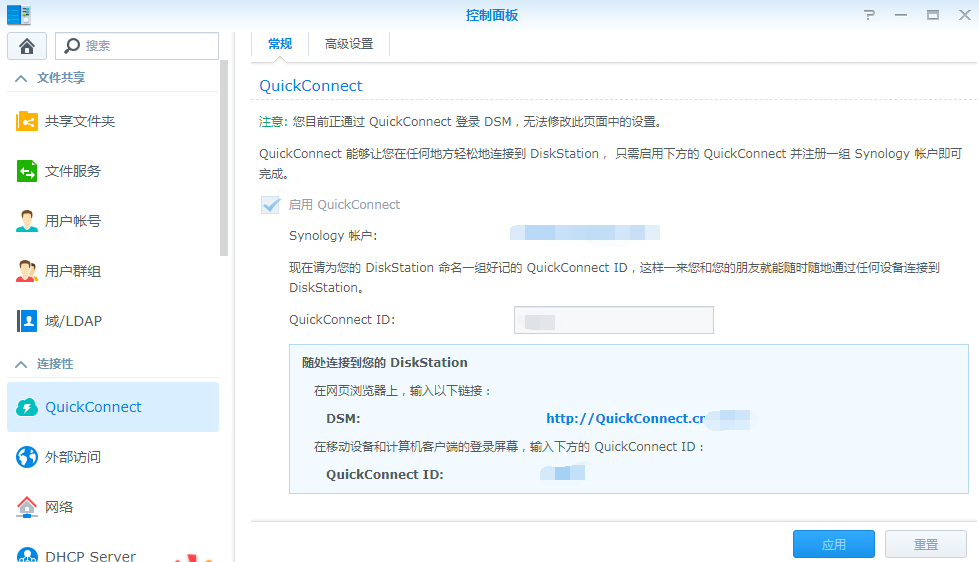
Task: Switch to the 高级设置 tab
Action: click(349, 44)
